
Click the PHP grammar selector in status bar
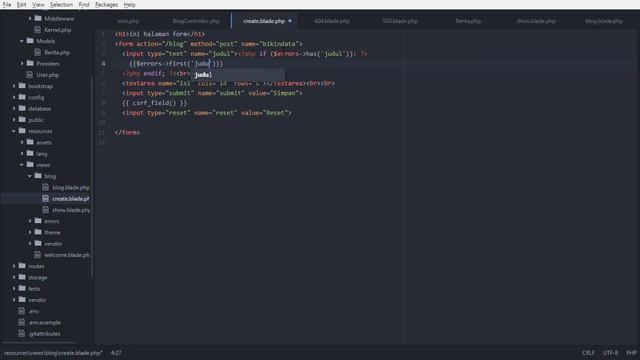[x=631, y=353]
